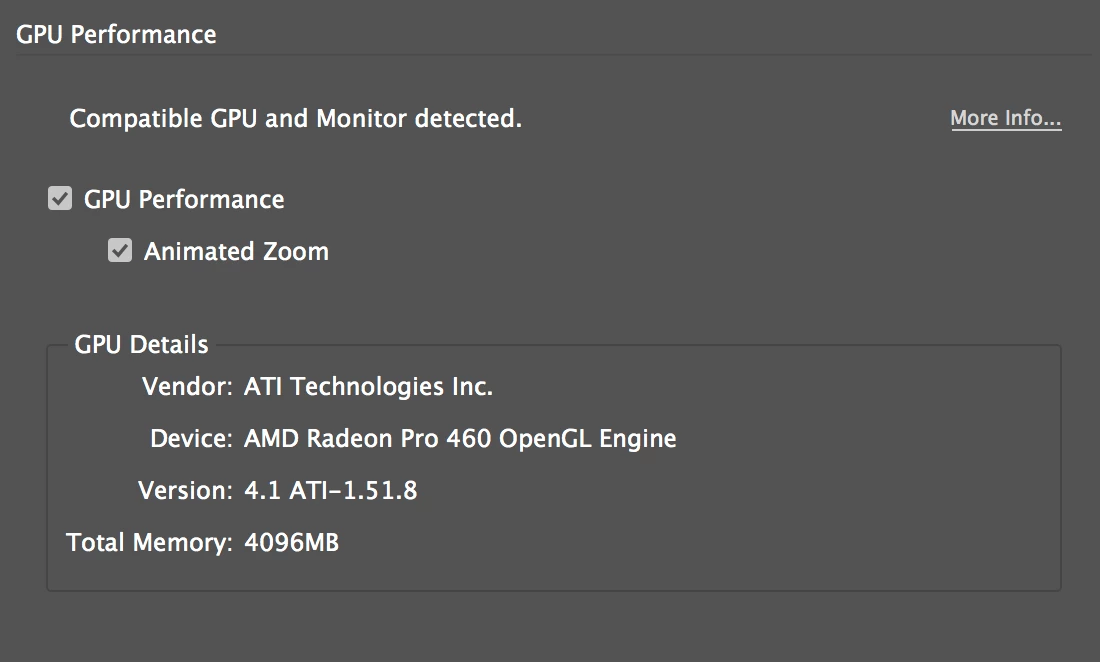Viewport: 1100px width, 662px height.
Task: Click the word 'Monitor' in status message
Action: tap(361, 119)
